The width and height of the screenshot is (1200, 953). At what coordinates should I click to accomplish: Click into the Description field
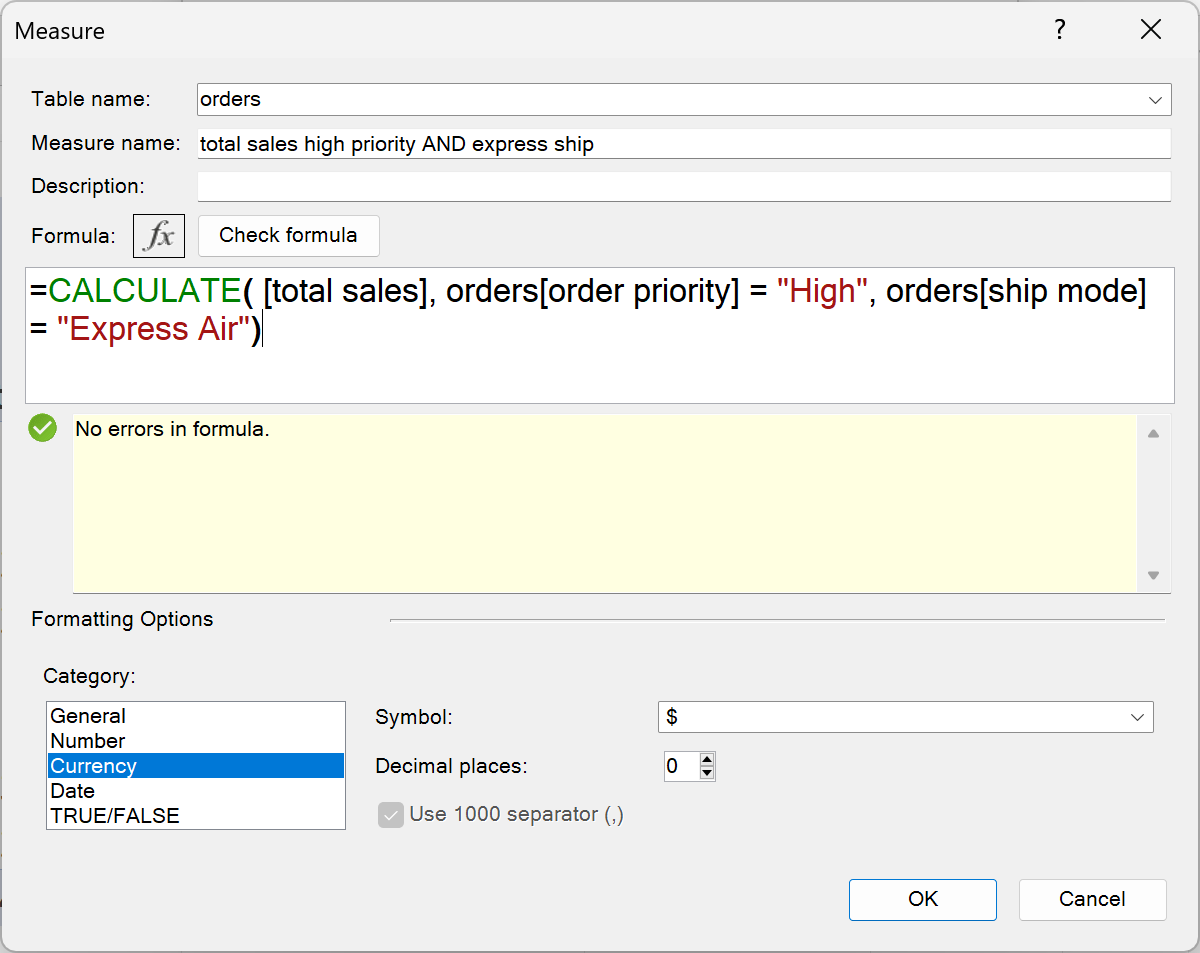[x=683, y=187]
